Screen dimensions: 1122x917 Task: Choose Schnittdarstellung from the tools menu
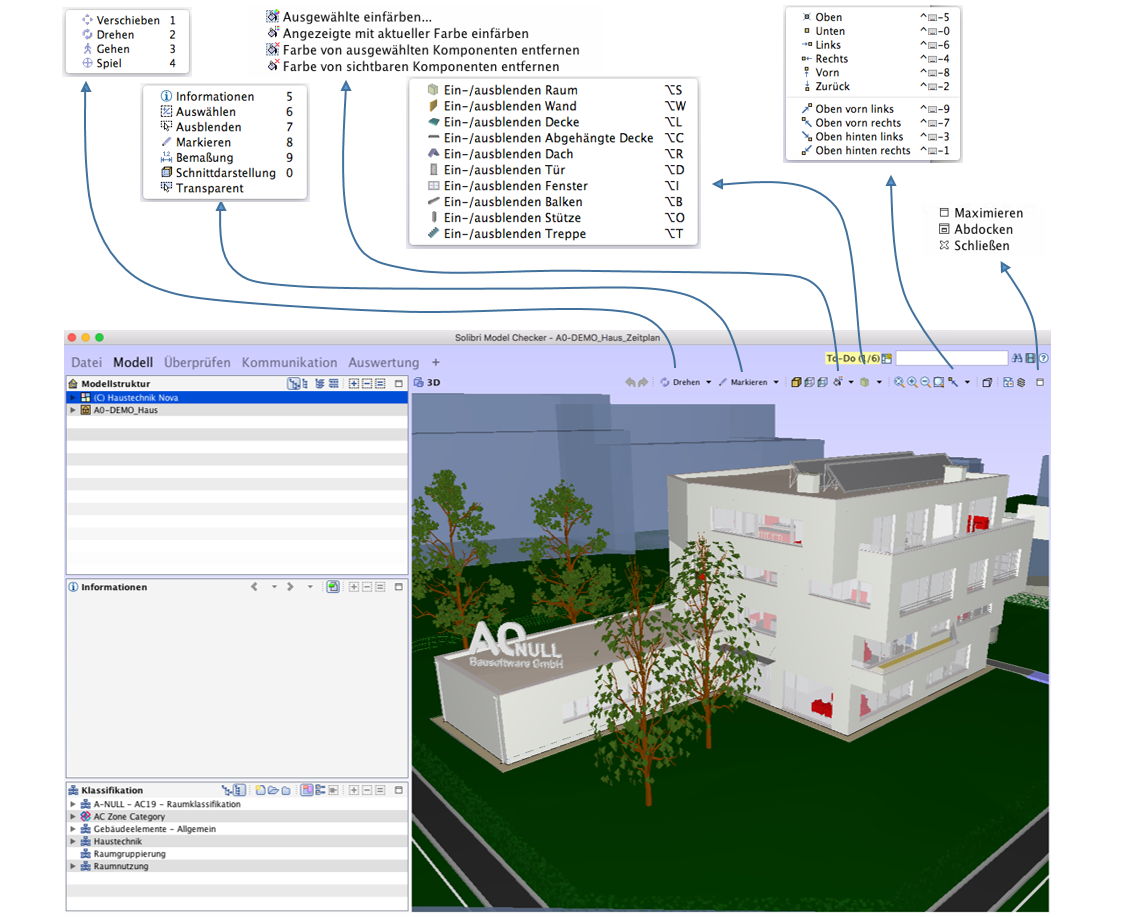[226, 173]
